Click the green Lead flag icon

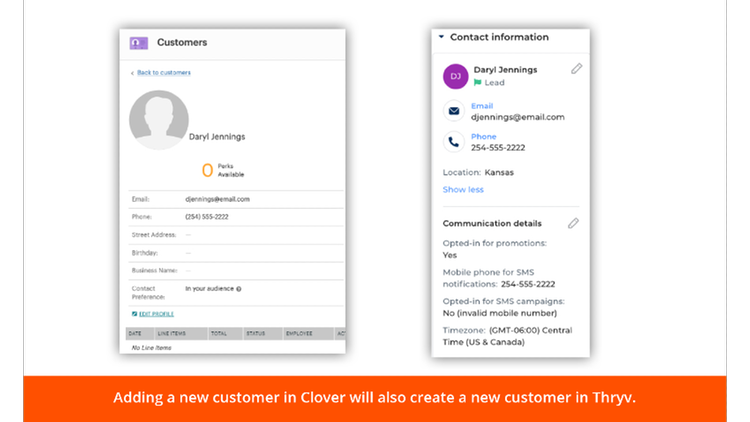[x=477, y=82]
